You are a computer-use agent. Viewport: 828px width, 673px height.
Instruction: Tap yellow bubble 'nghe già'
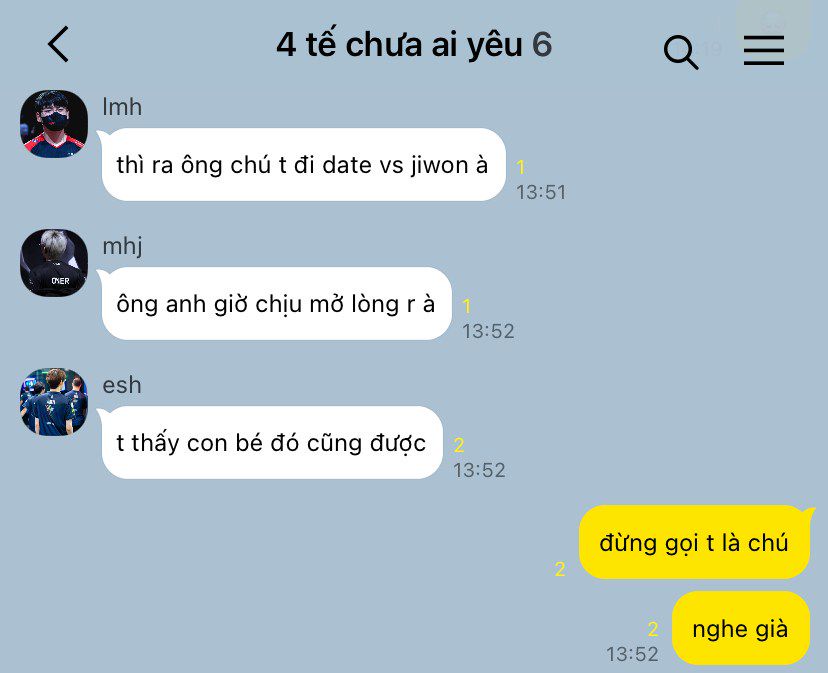tap(740, 628)
